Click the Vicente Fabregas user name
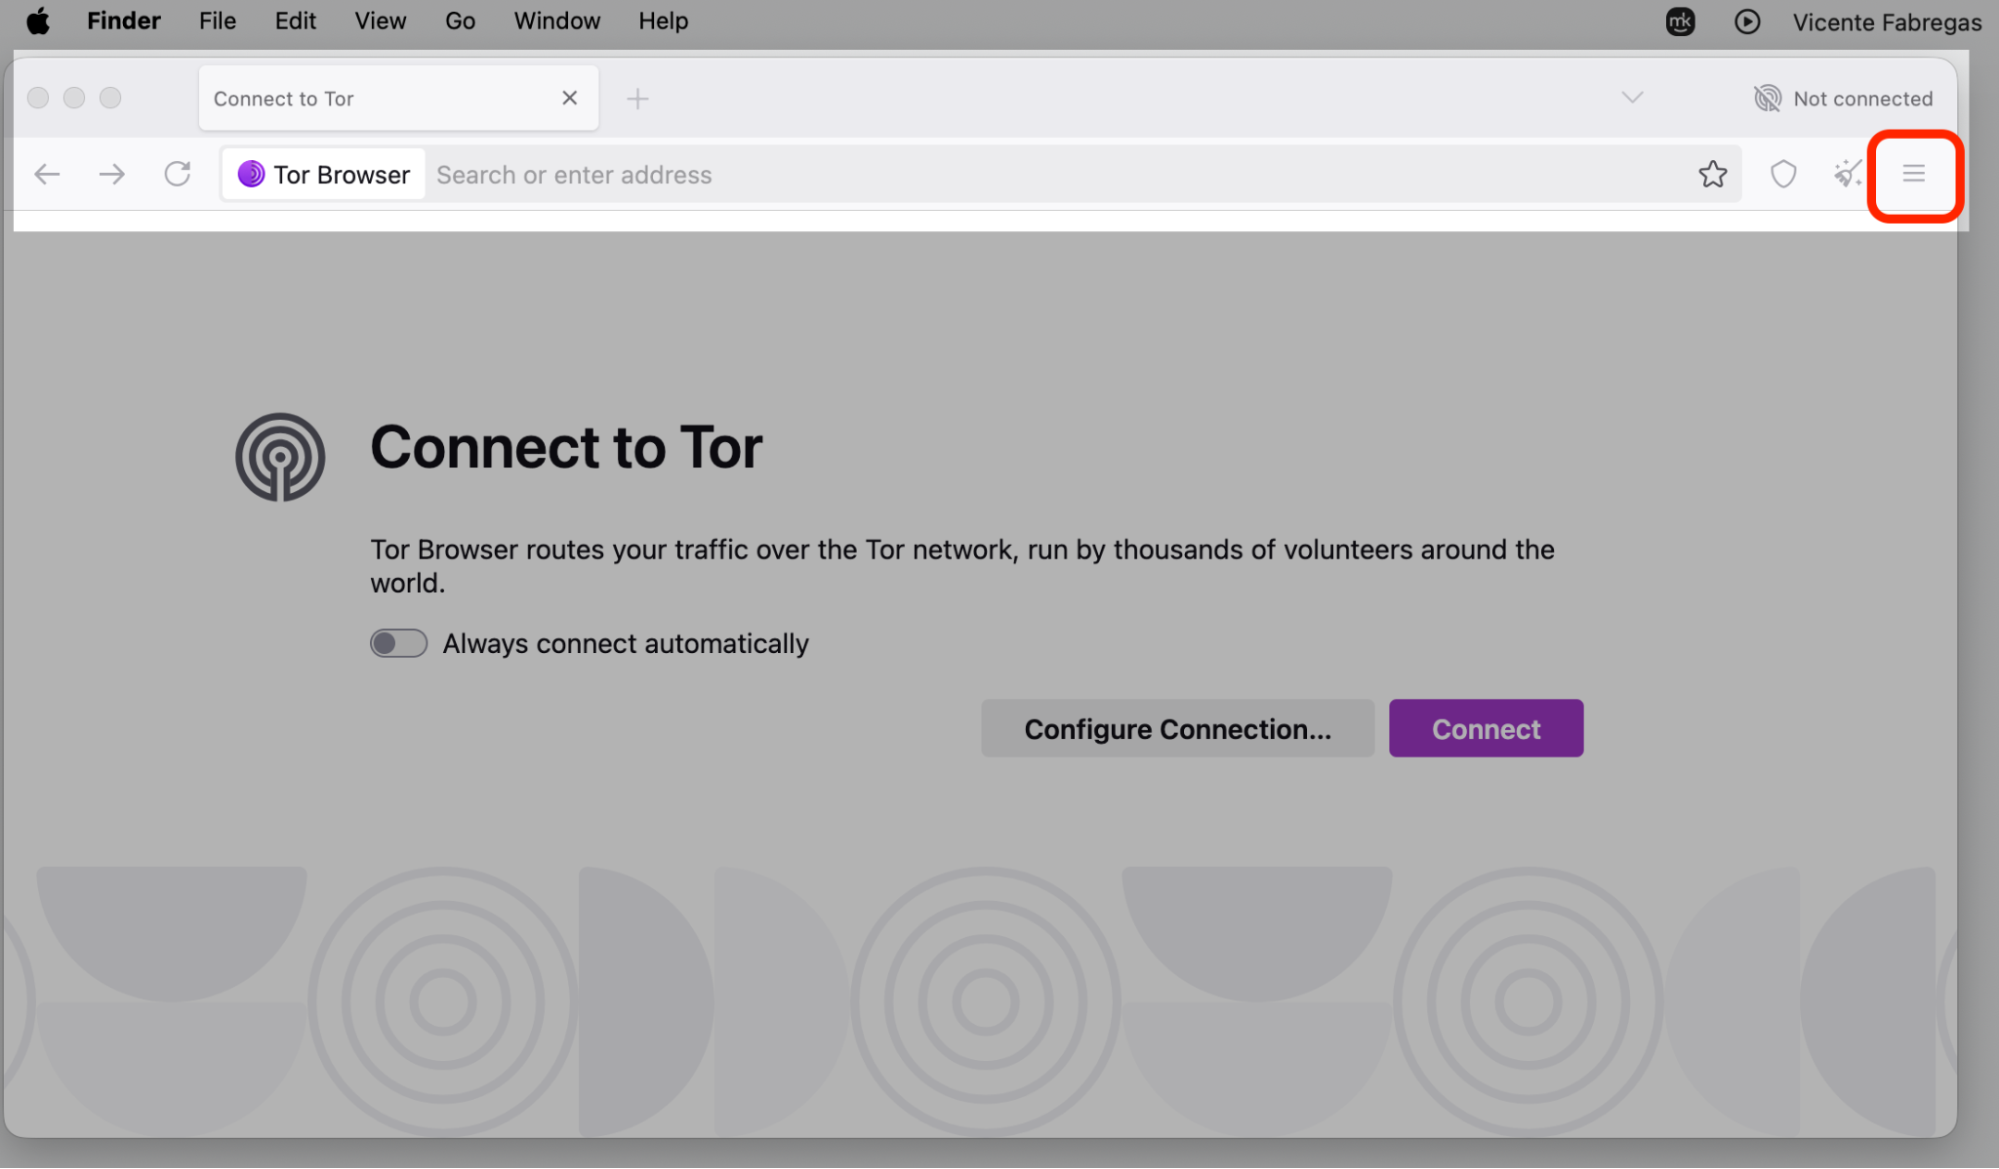This screenshot has height=1169, width=1999. [1886, 22]
